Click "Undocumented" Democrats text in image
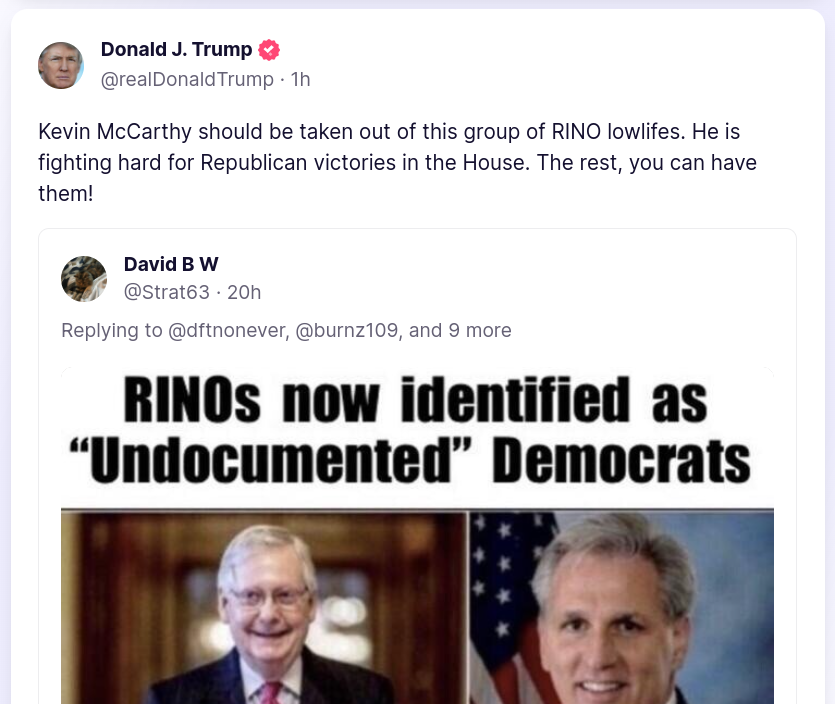Viewport: 835px width, 704px height. coord(410,460)
